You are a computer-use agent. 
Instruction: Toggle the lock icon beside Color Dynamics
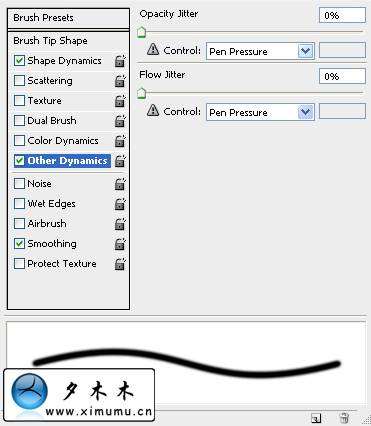pos(120,141)
